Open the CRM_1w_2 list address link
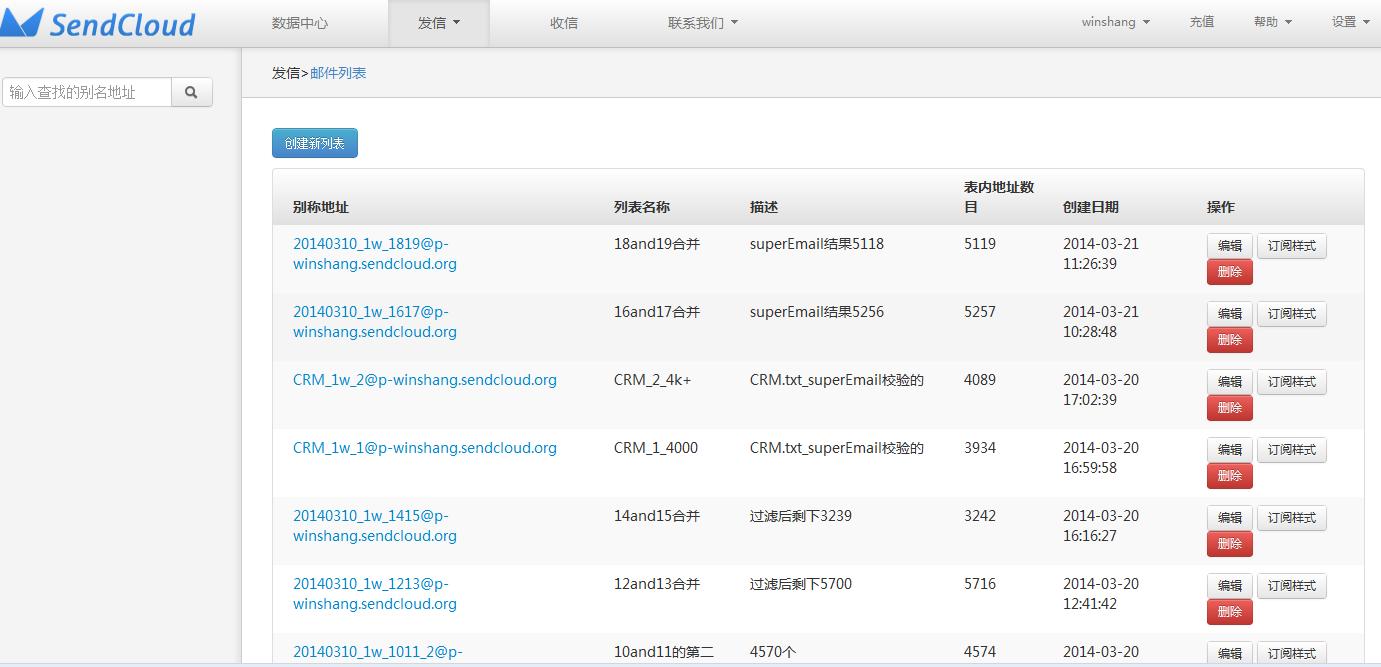 pos(425,380)
